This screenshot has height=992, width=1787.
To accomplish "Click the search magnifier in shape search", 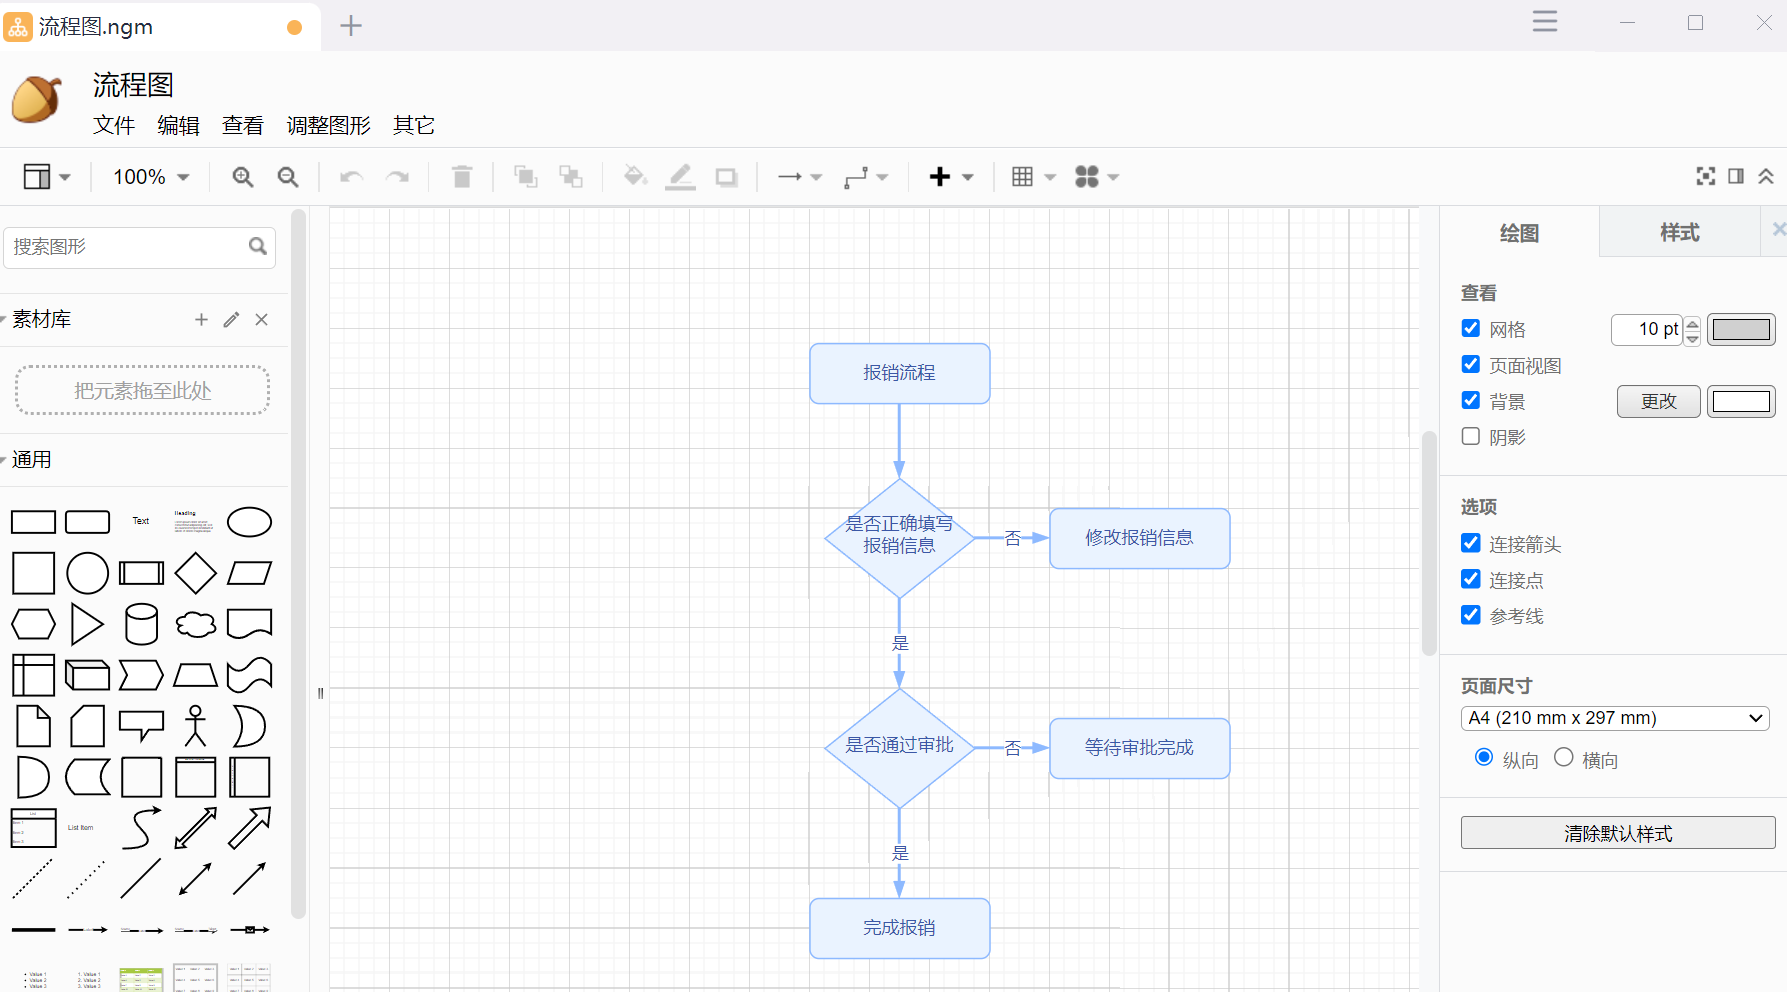I will click(x=258, y=246).
